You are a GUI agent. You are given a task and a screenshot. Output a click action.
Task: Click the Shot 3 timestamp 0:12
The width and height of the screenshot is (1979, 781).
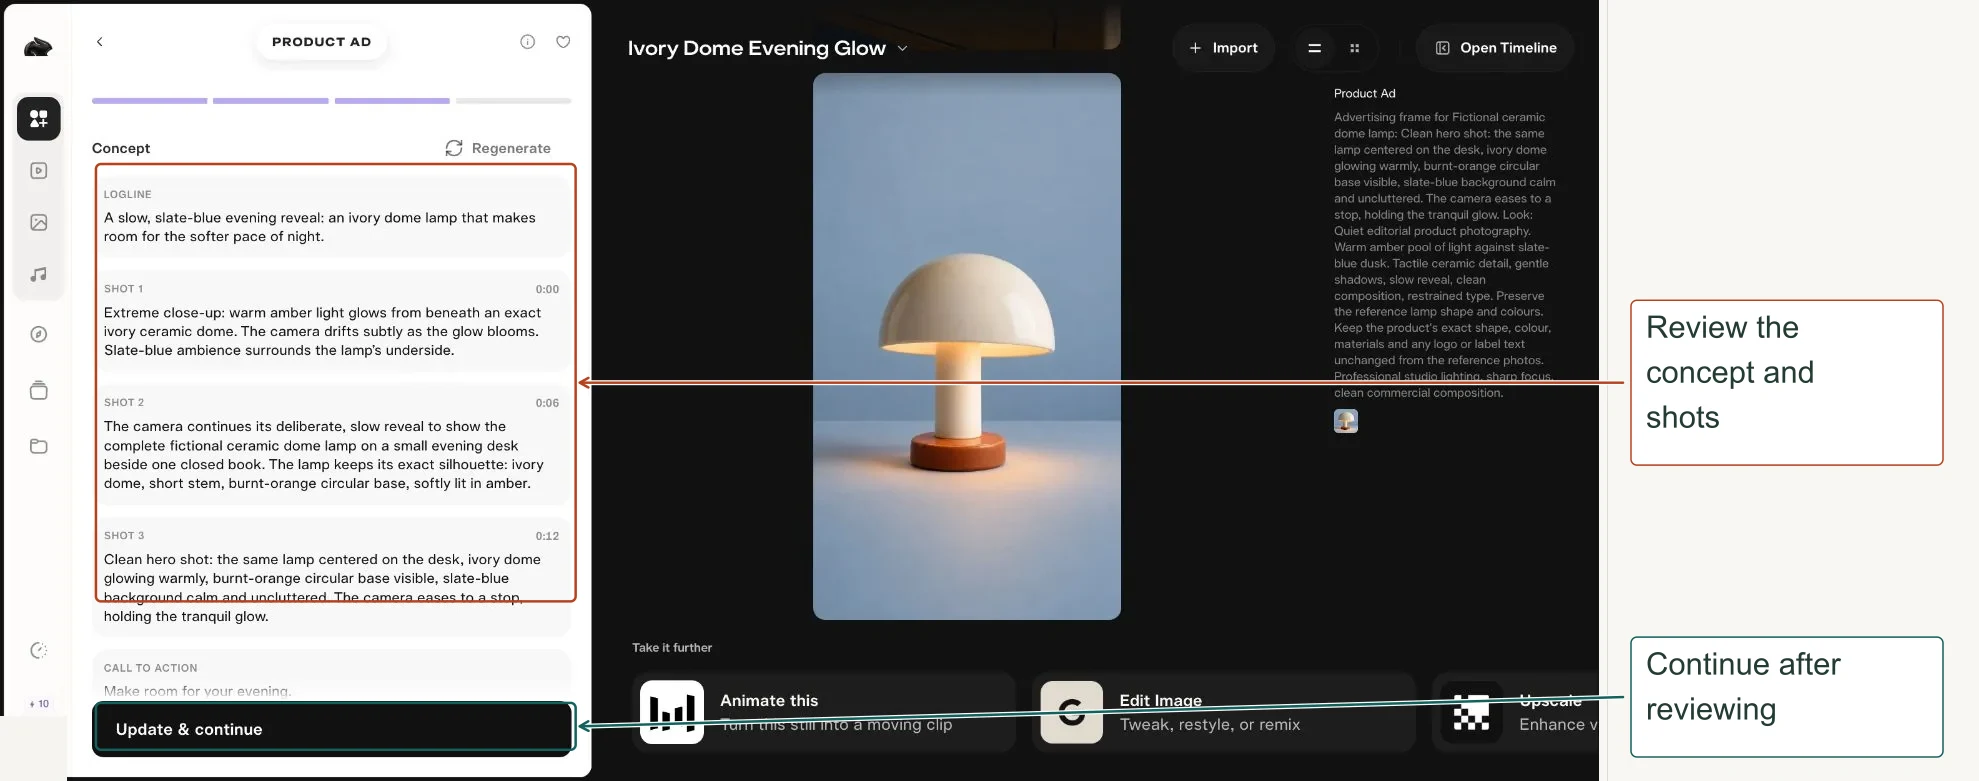pos(547,536)
